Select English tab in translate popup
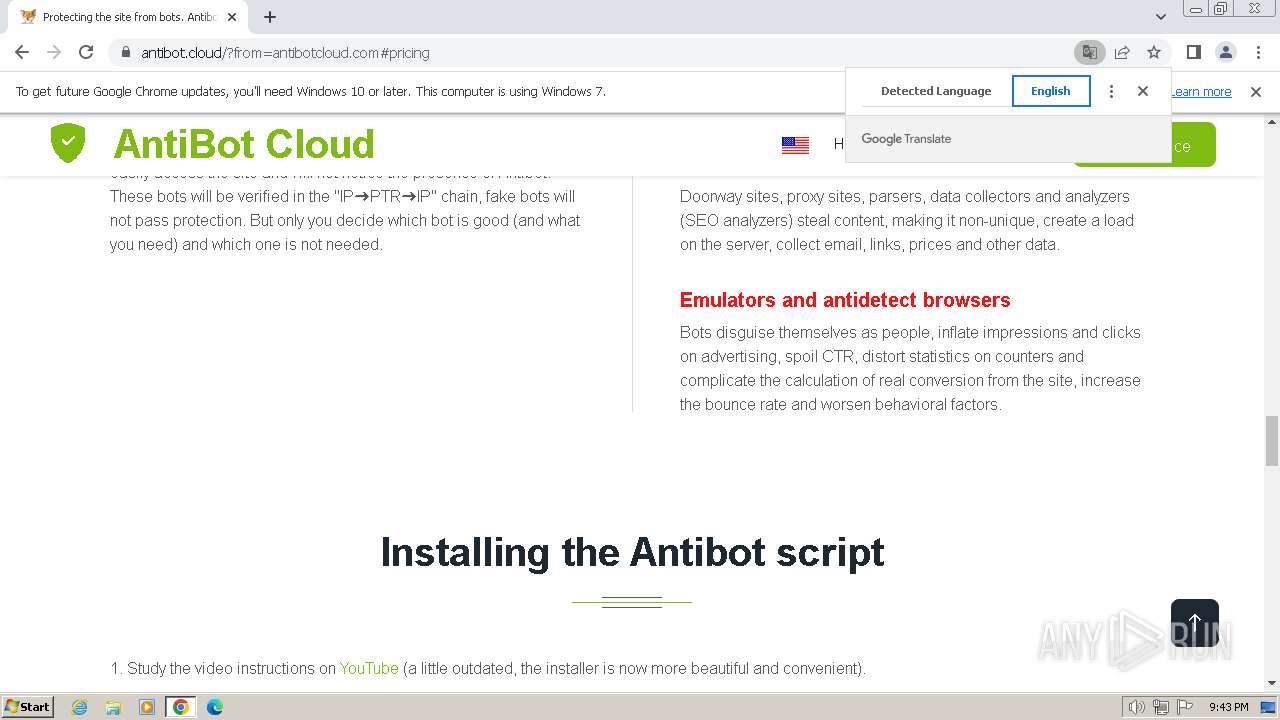Image resolution: width=1280 pixels, height=720 pixels. point(1051,91)
